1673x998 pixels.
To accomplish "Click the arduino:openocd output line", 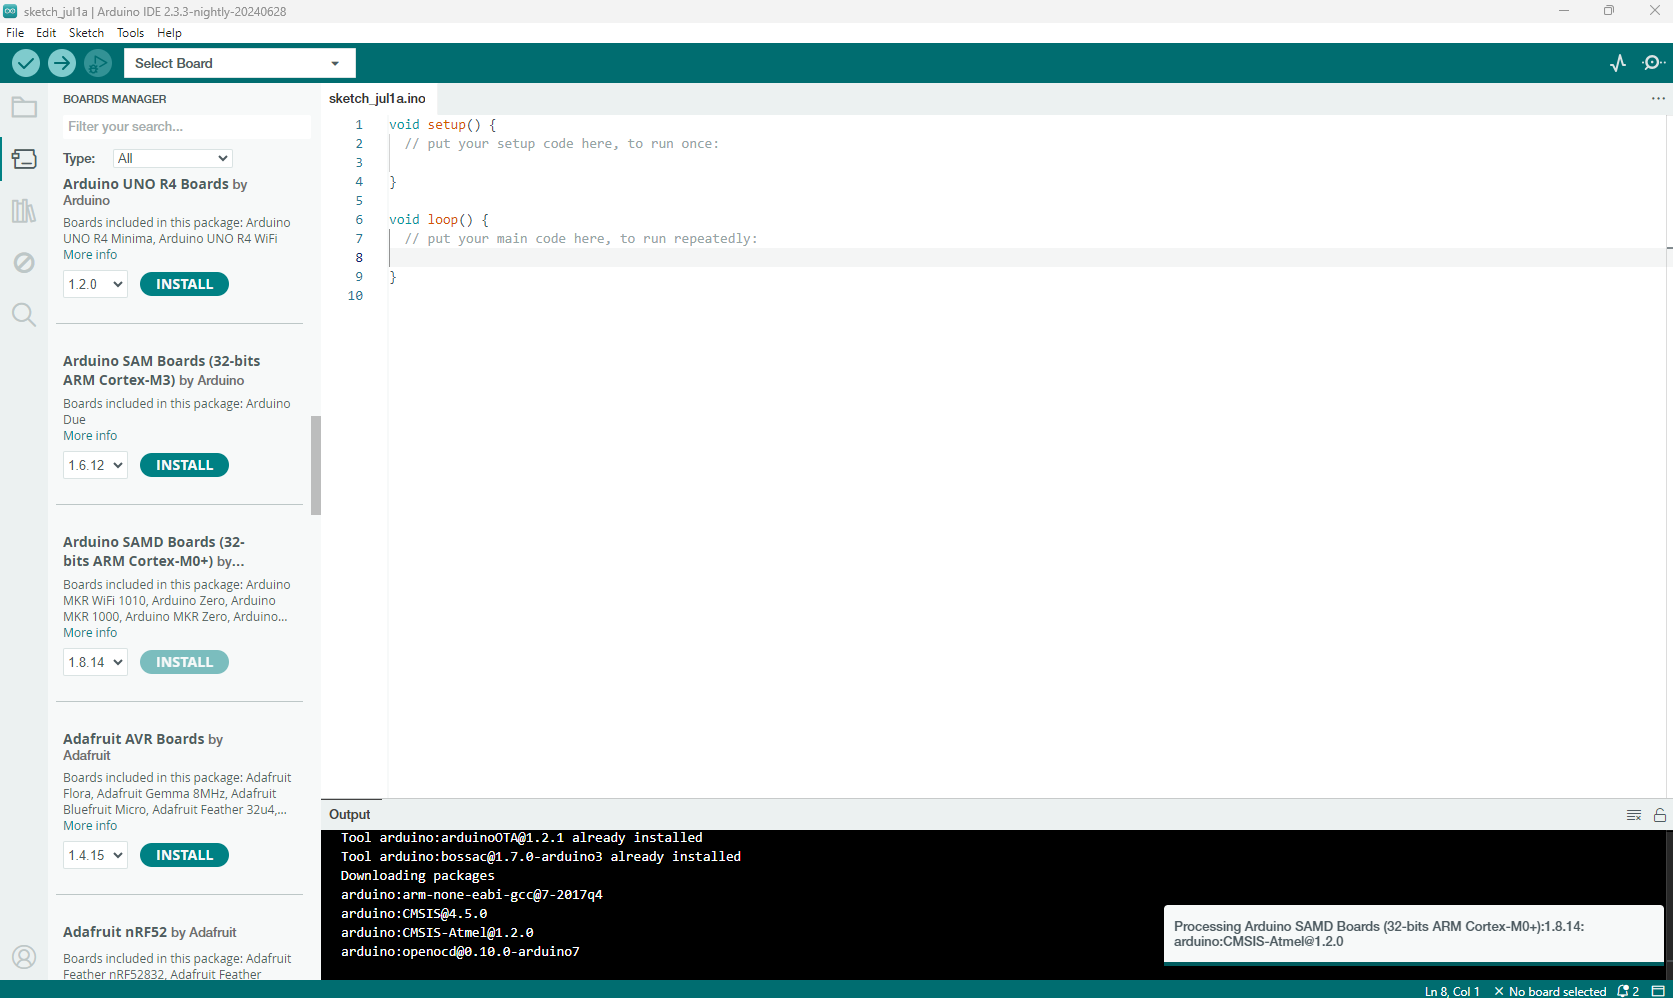I will tap(460, 952).
